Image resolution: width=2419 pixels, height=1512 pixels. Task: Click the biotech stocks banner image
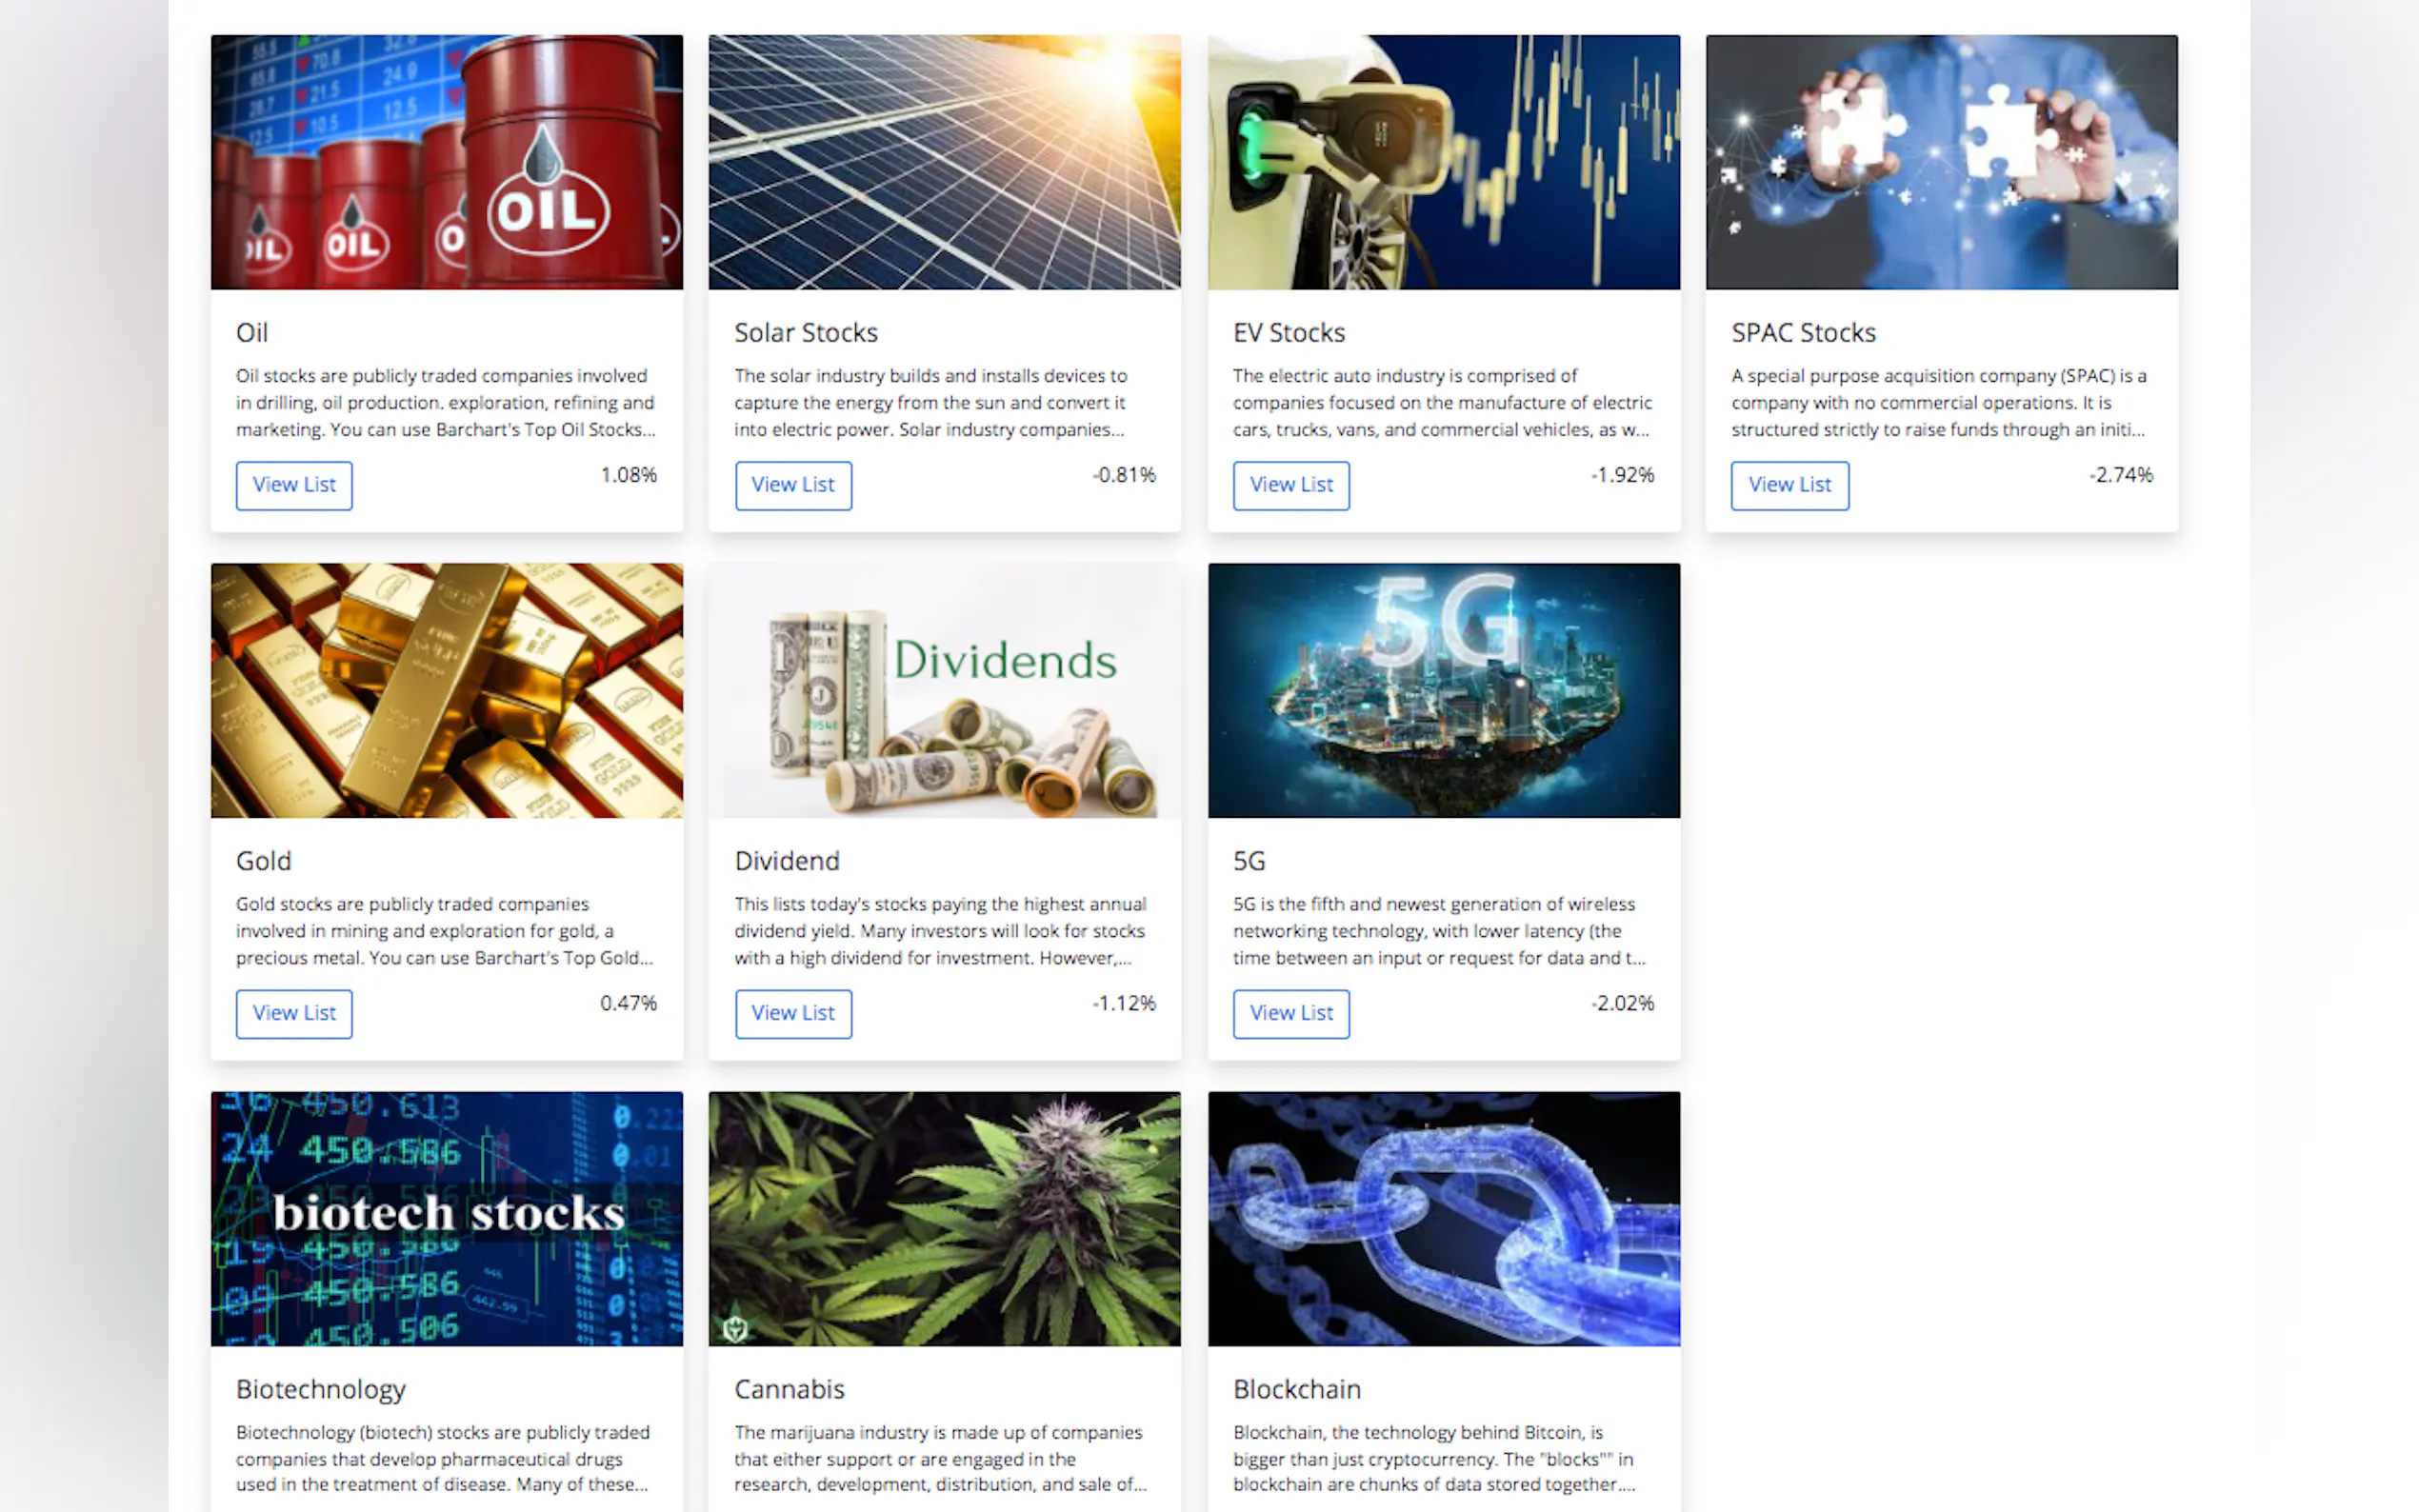[x=447, y=1219]
